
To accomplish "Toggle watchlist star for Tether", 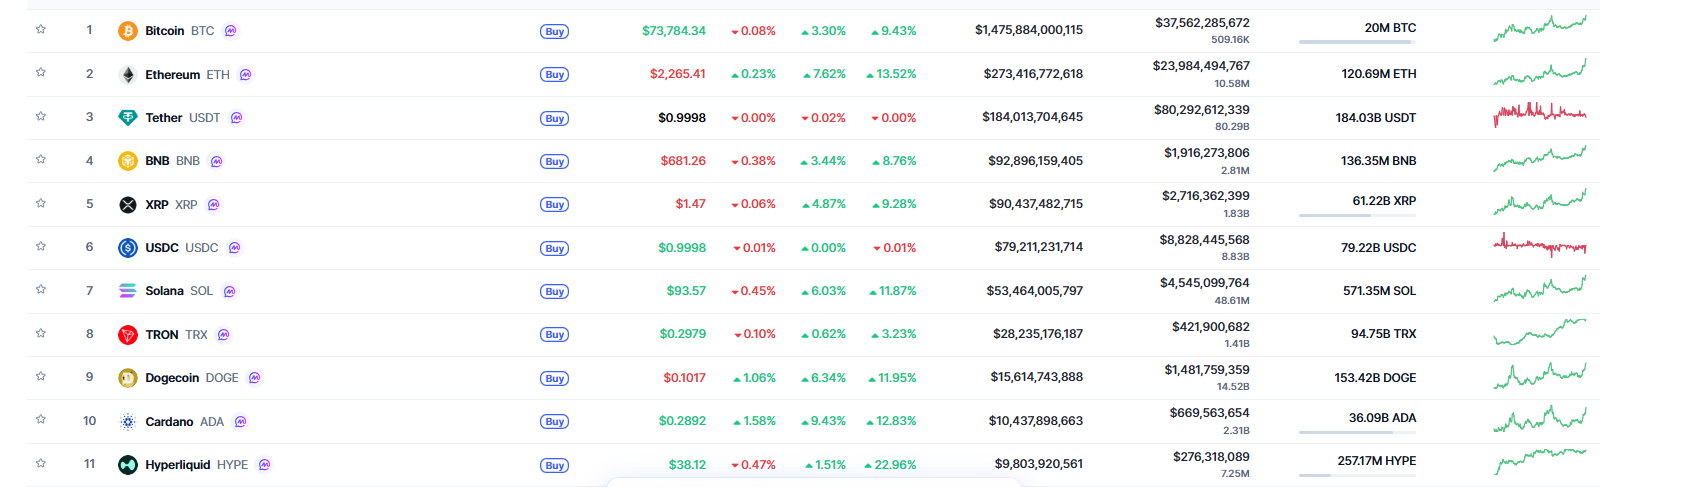I will [x=41, y=116].
